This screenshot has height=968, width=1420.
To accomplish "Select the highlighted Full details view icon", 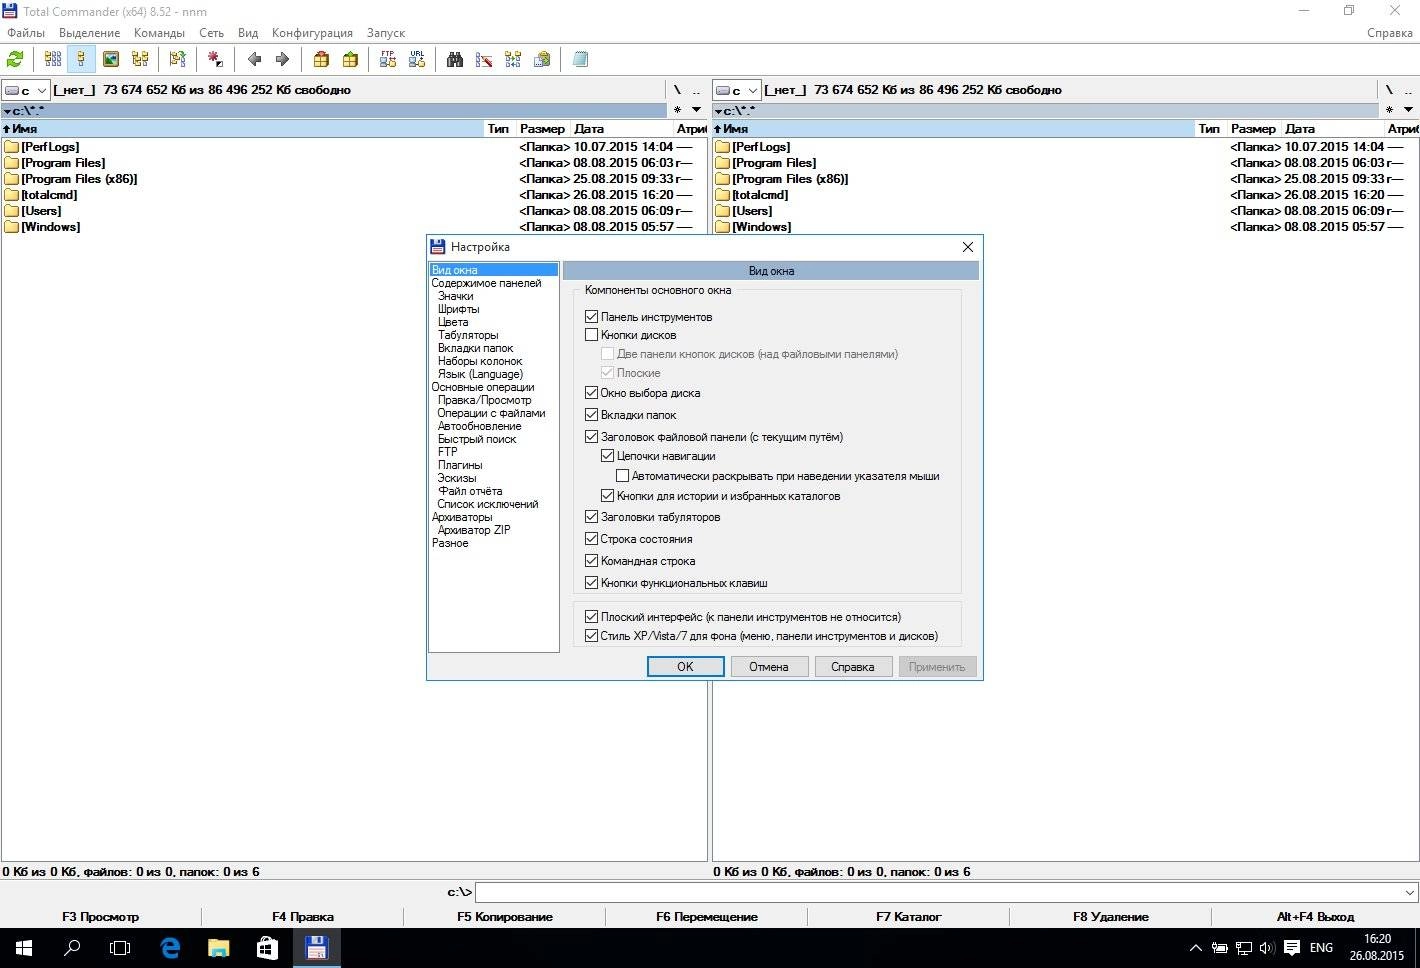I will point(81,59).
